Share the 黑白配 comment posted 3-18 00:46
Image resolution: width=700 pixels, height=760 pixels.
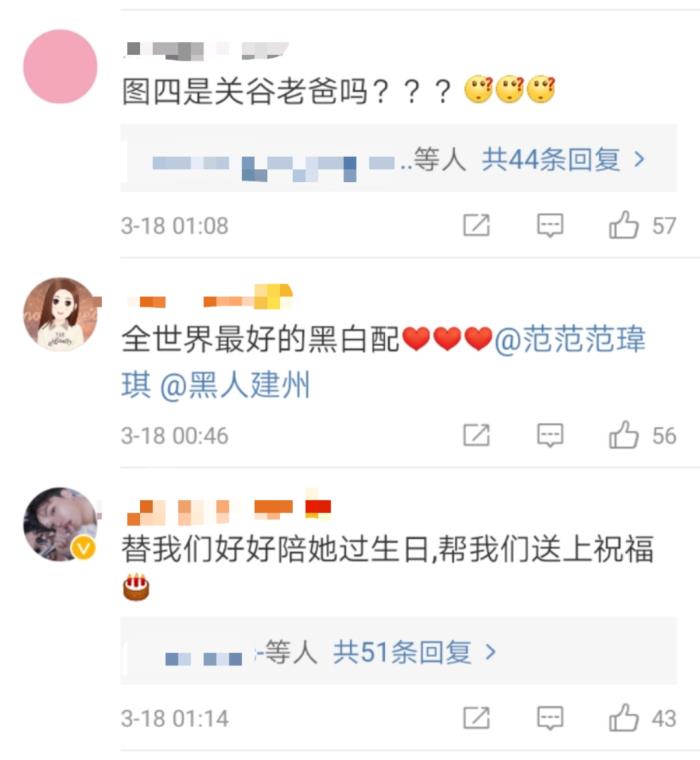pyautogui.click(x=477, y=435)
